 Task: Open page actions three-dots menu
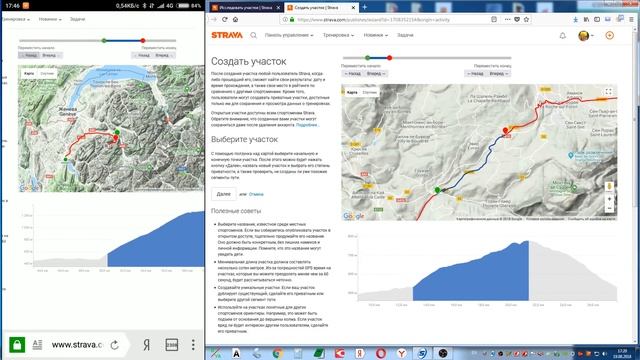point(507,19)
